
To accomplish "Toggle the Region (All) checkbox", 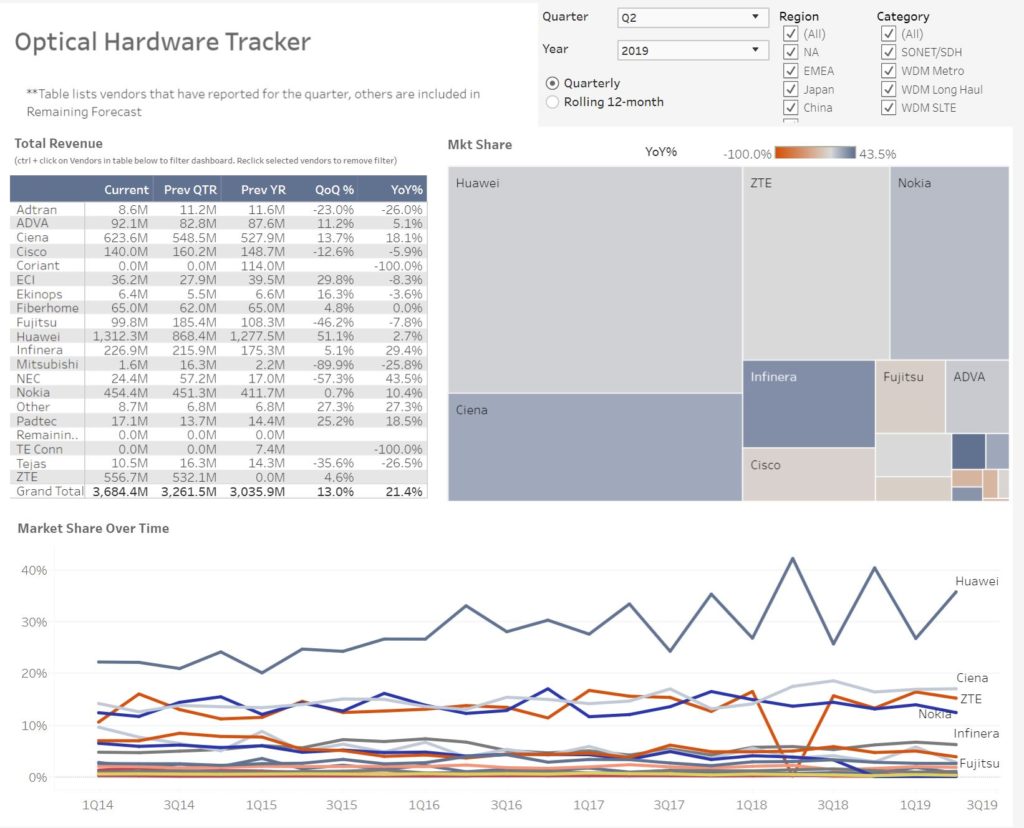I will point(791,33).
